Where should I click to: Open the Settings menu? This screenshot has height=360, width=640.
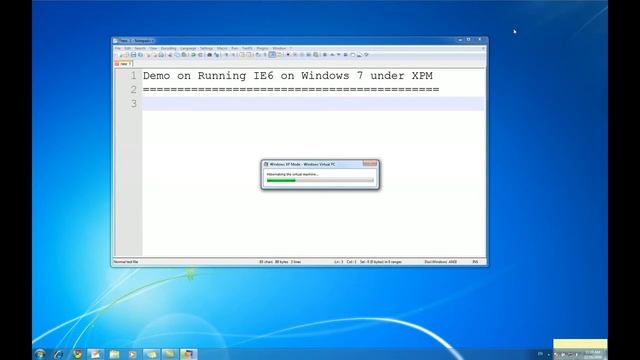coord(207,49)
